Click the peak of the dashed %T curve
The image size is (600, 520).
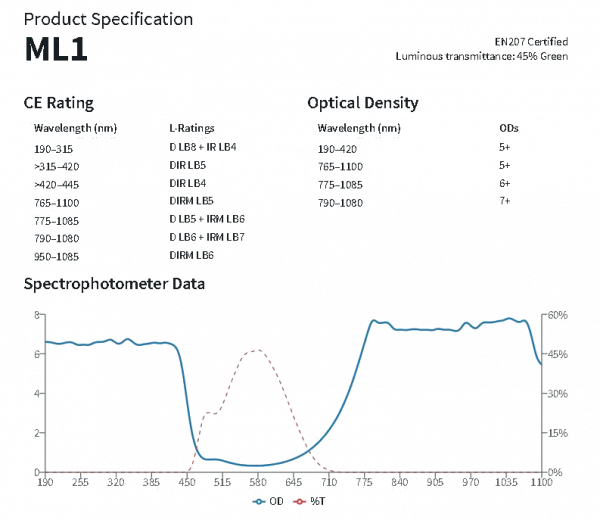click(x=257, y=350)
